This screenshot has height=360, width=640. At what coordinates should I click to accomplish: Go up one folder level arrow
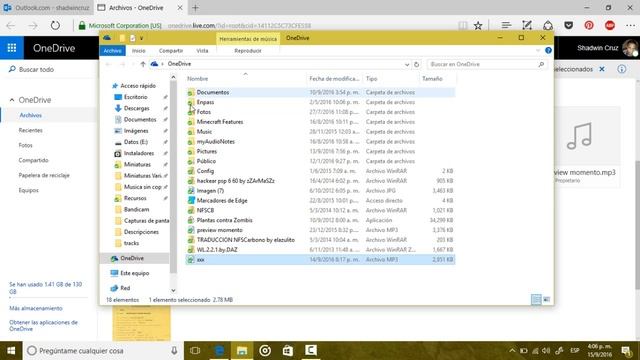click(143, 64)
